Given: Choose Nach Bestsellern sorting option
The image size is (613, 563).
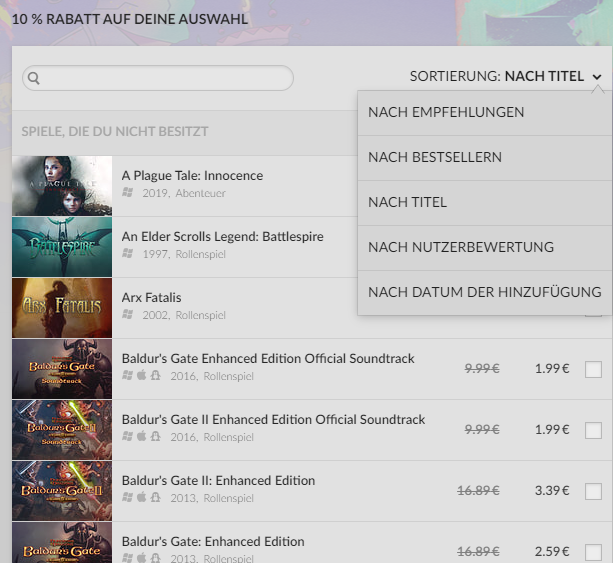Looking at the screenshot, I should click(485, 158).
